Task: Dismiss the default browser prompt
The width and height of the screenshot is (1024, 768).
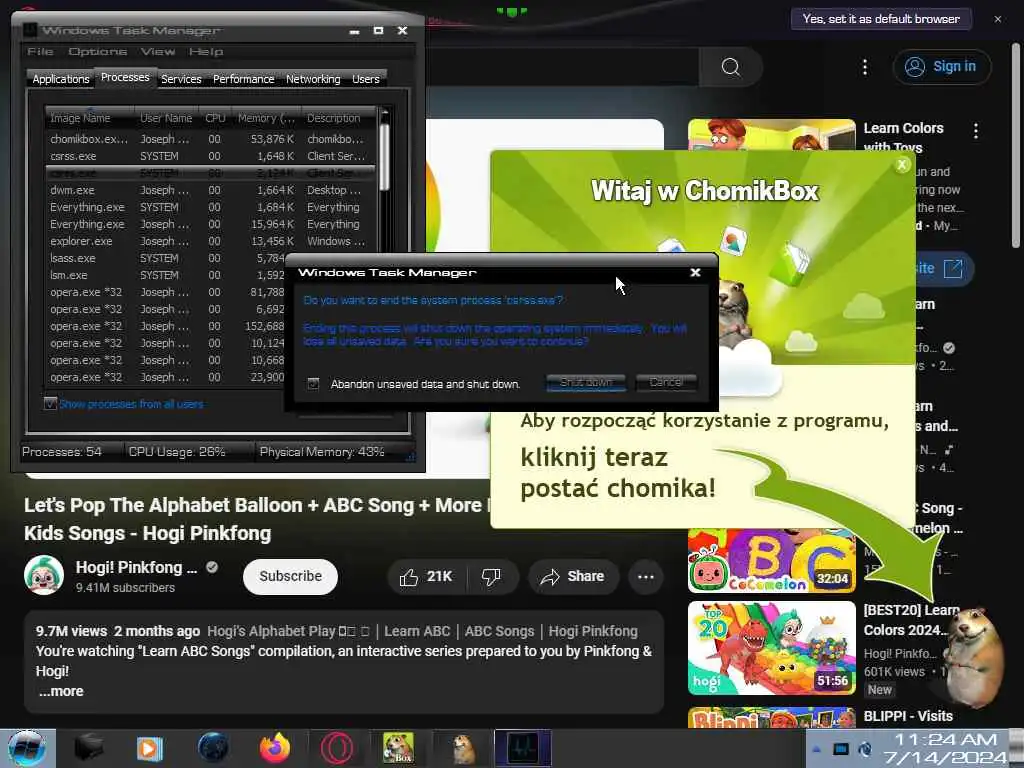Action: (x=997, y=19)
